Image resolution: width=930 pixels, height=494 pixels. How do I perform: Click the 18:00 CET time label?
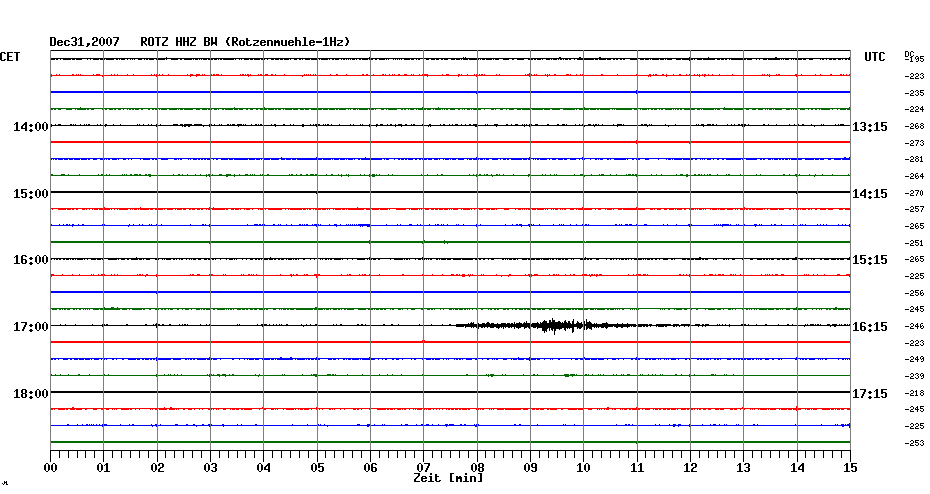[31, 394]
